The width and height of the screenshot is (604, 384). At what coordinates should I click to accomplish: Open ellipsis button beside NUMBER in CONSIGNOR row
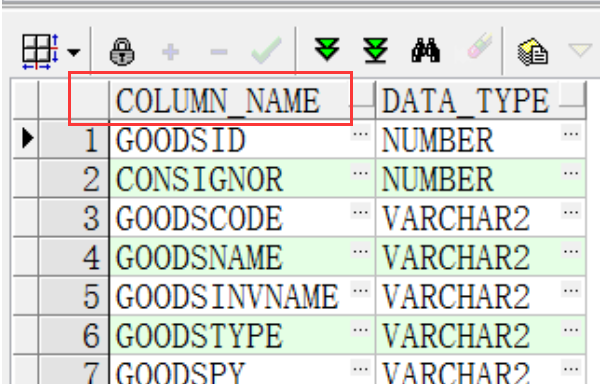(571, 173)
